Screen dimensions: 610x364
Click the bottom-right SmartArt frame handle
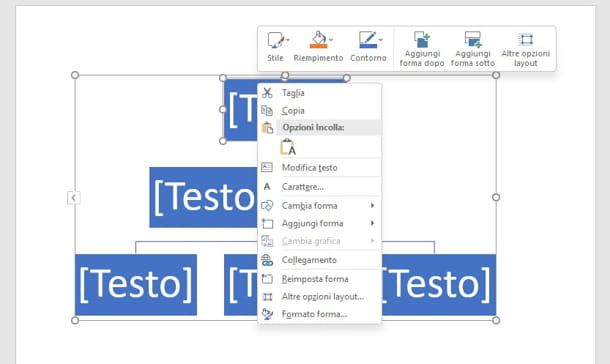click(x=496, y=320)
